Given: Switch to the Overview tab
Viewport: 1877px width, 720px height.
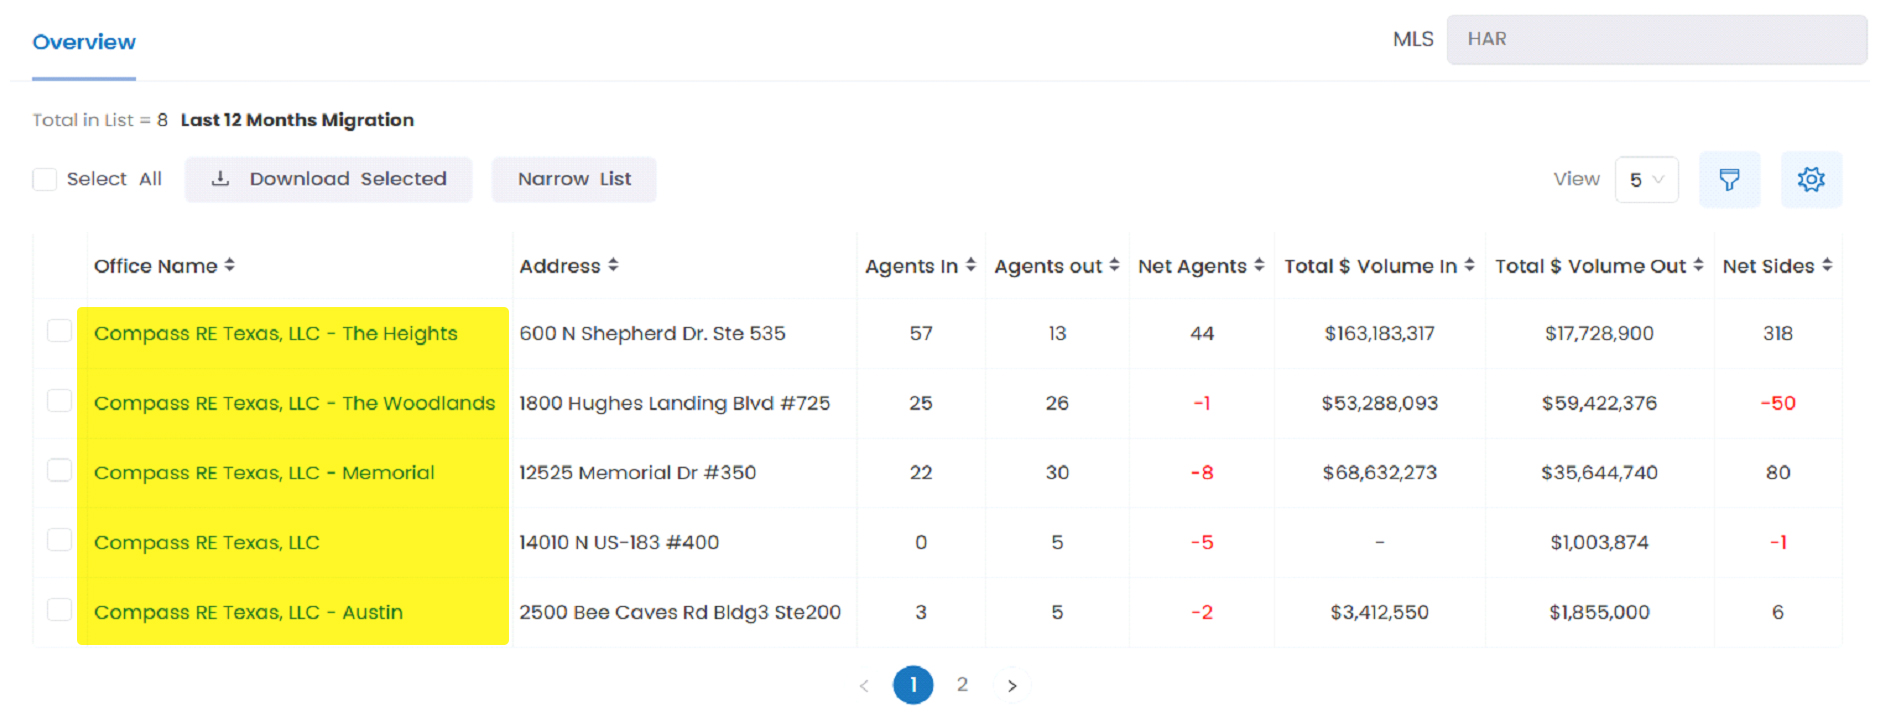Looking at the screenshot, I should pyautogui.click(x=84, y=42).
